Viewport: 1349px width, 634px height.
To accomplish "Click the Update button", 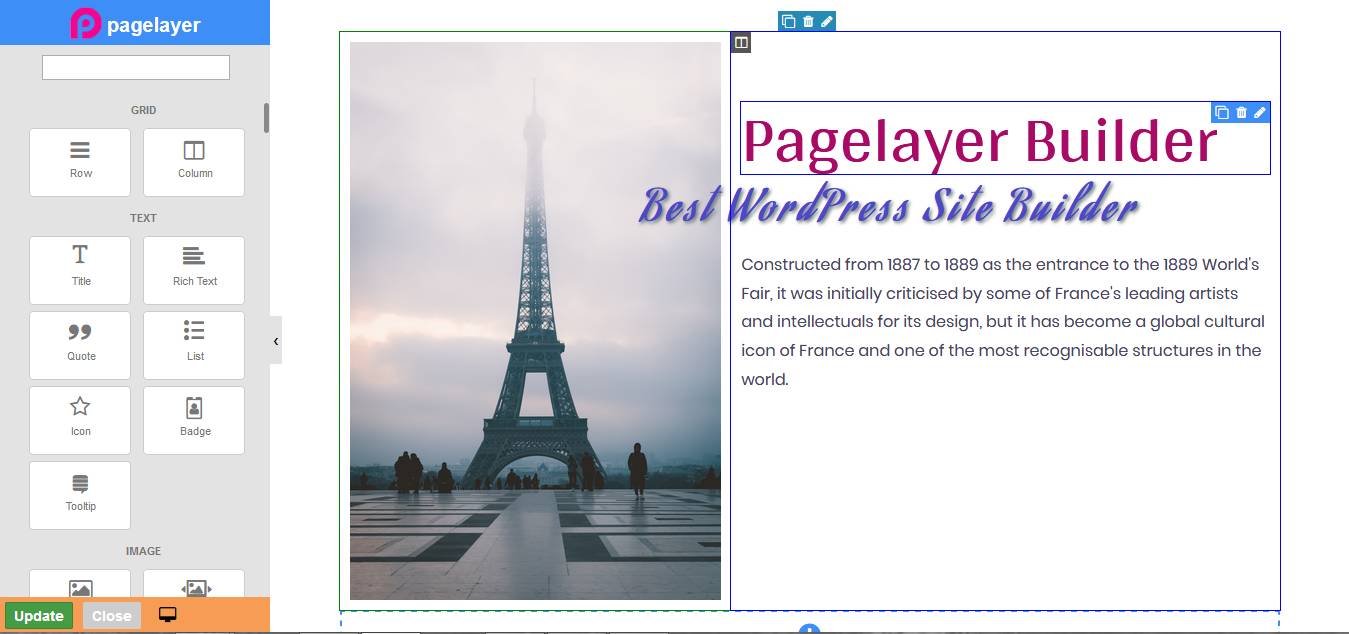I will pyautogui.click(x=39, y=616).
